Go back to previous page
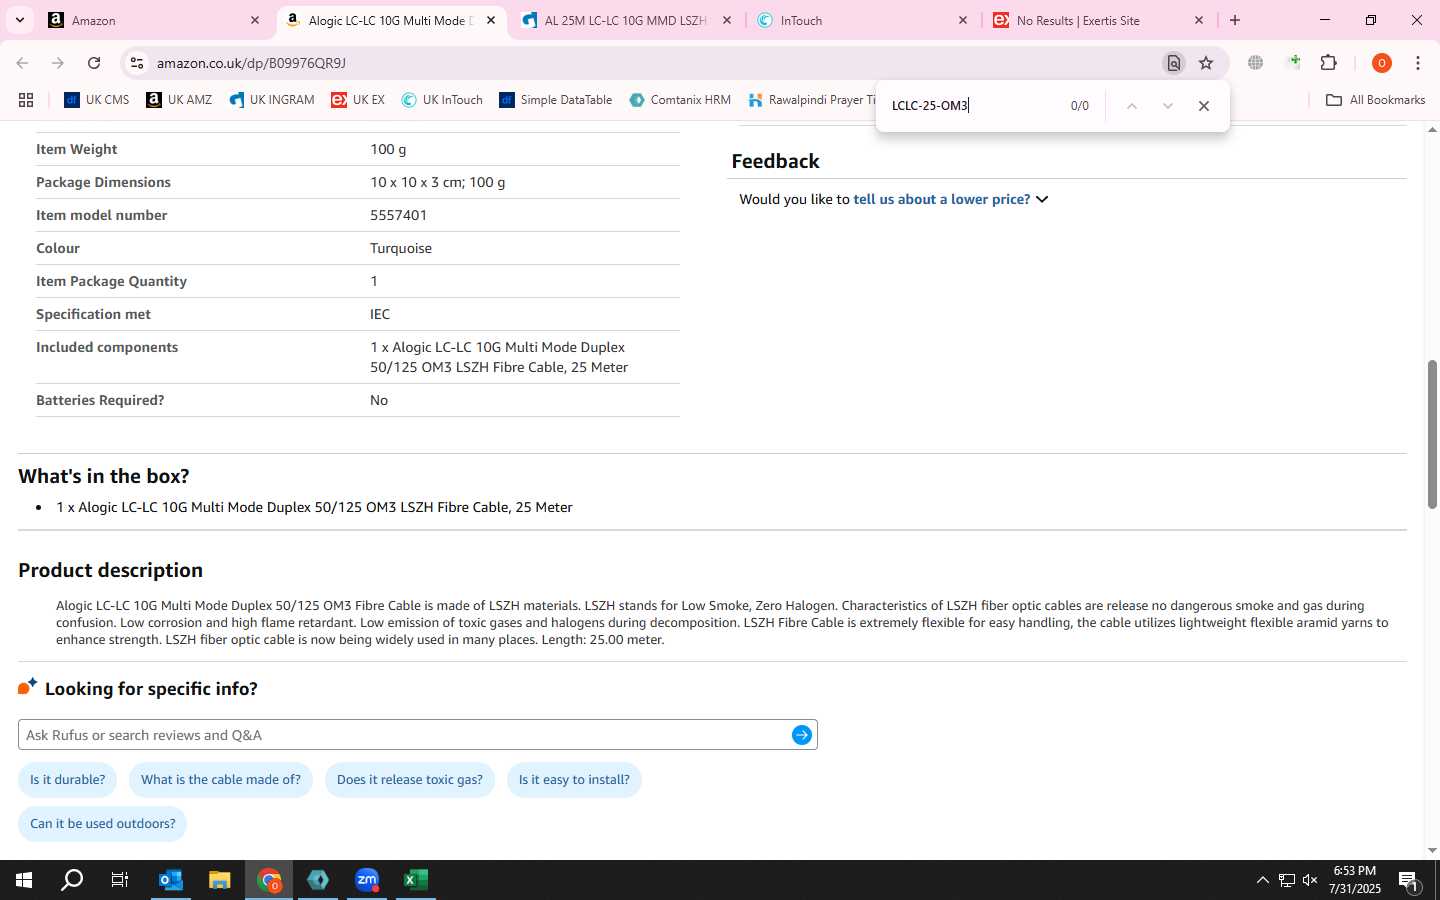The image size is (1440, 900). coord(22,63)
